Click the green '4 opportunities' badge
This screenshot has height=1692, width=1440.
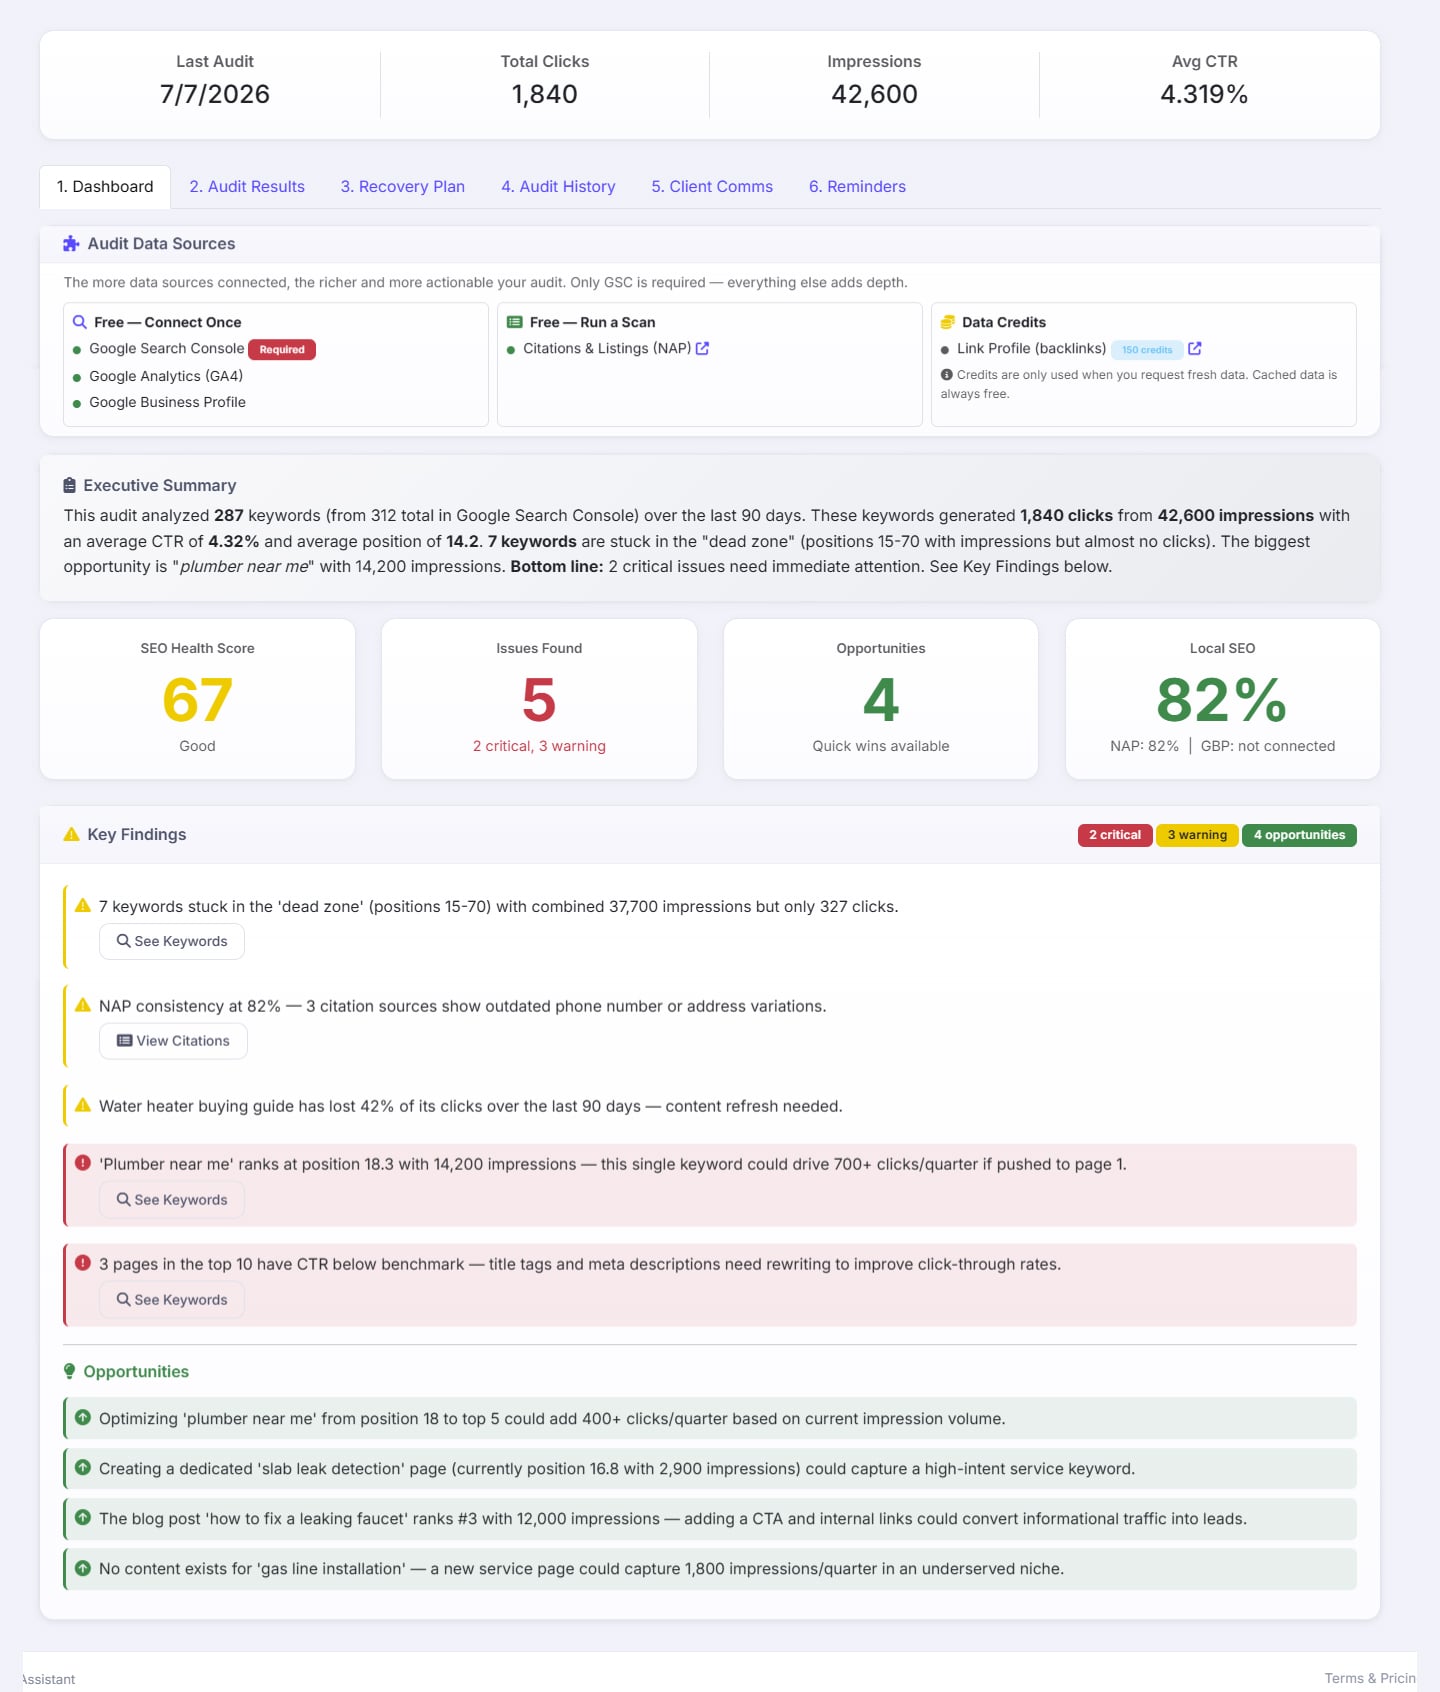coord(1299,835)
